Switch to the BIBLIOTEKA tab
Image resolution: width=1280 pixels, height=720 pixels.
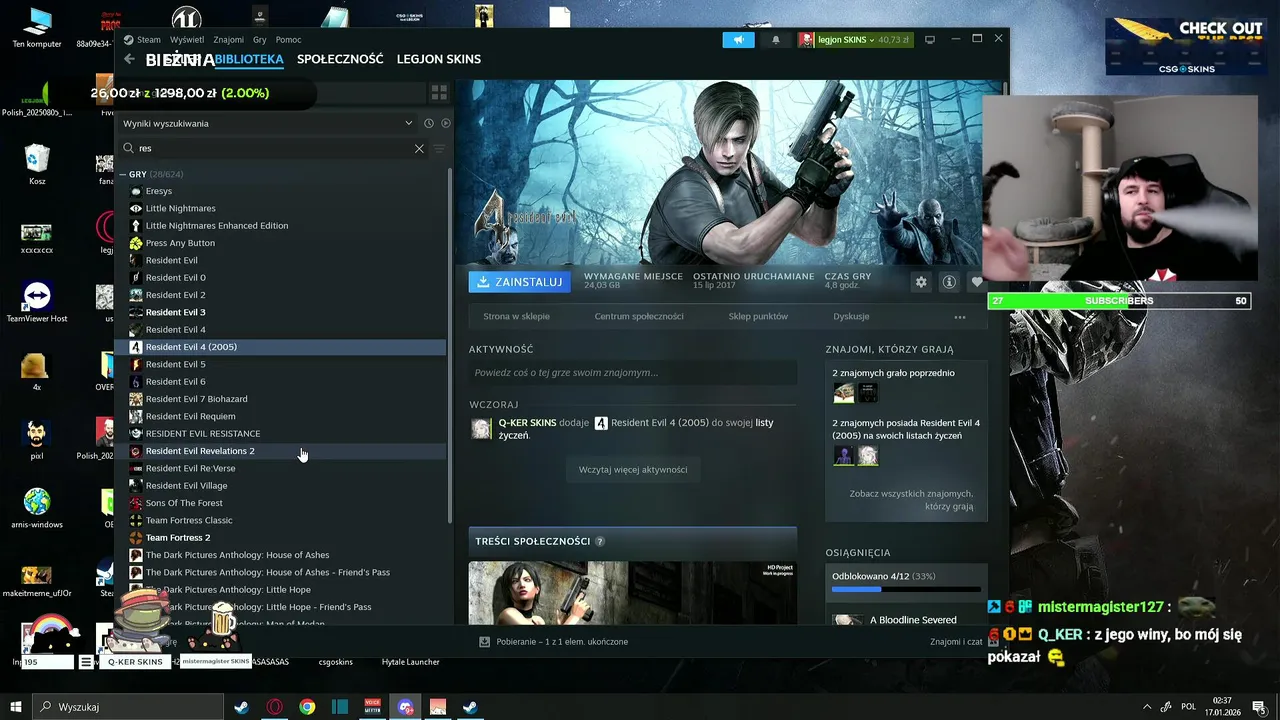249,59
